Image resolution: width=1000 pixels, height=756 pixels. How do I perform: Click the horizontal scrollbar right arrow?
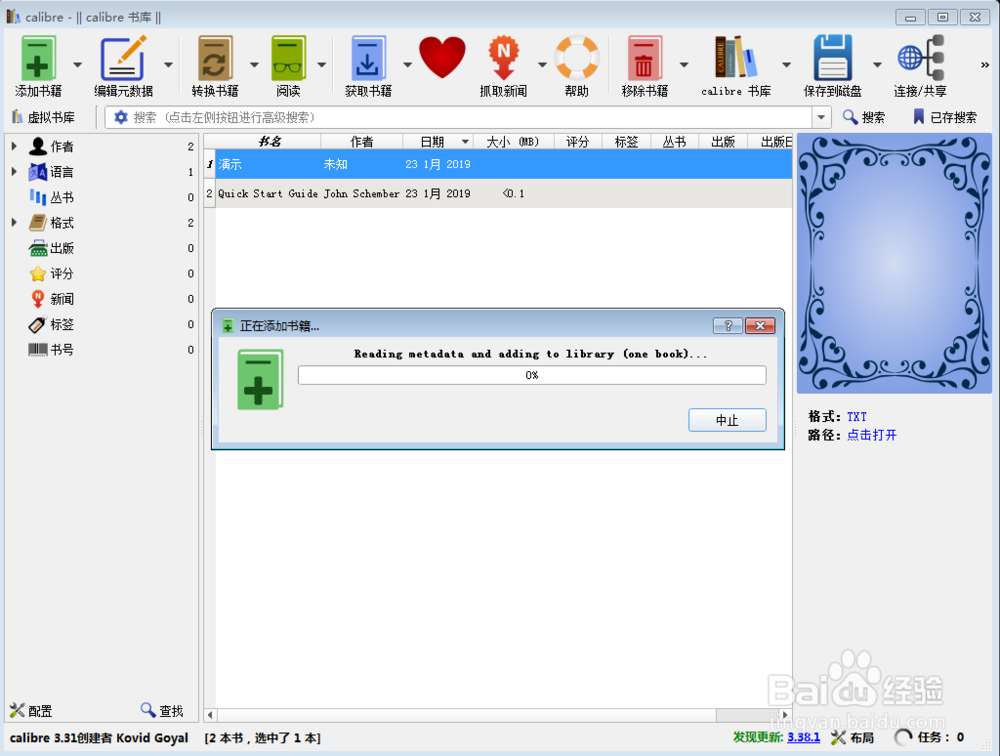[785, 715]
